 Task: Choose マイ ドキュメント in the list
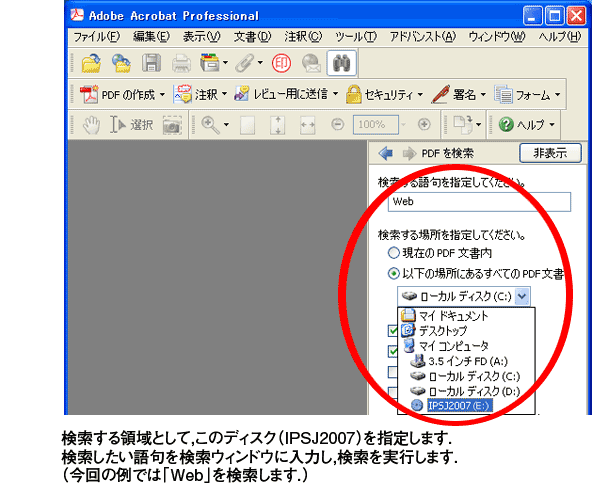click(466, 316)
